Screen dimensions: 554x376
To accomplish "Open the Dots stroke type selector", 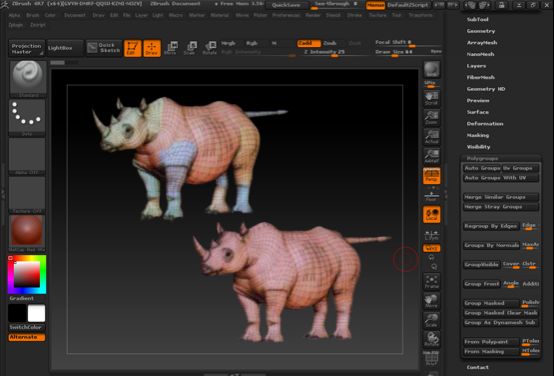I will [28, 118].
